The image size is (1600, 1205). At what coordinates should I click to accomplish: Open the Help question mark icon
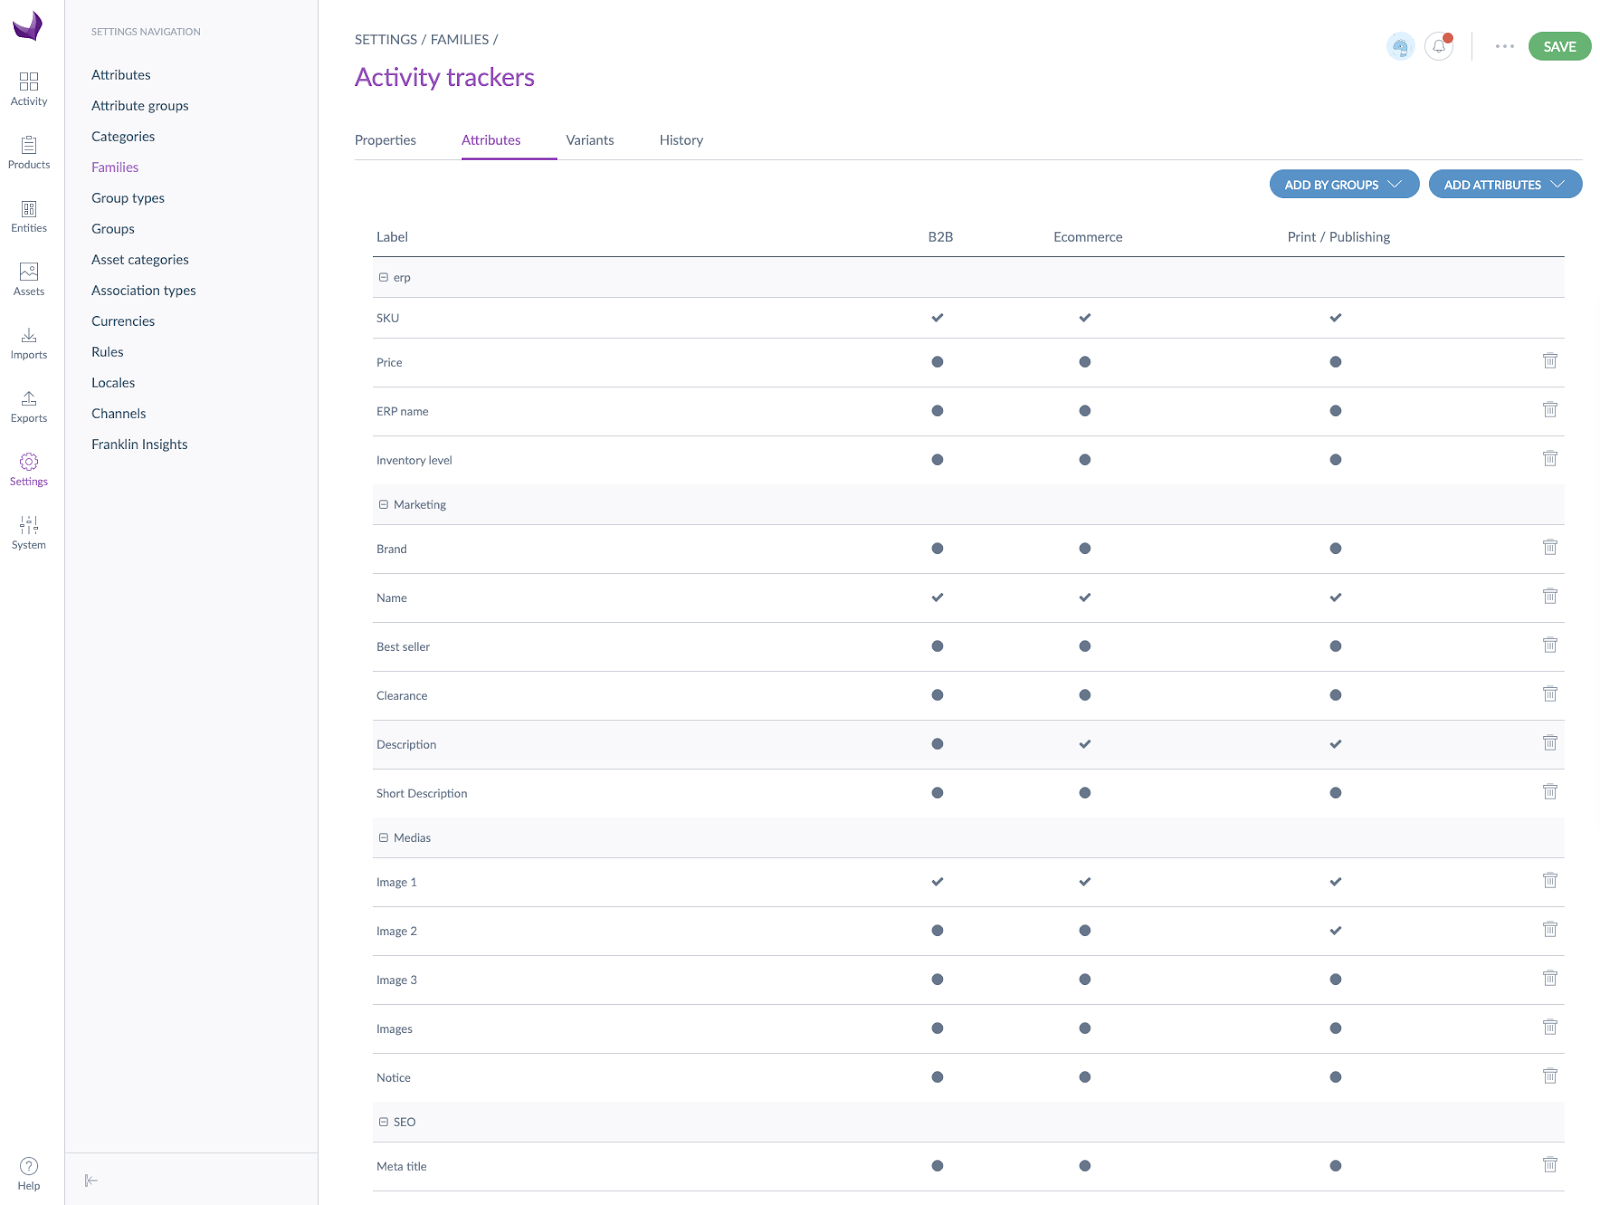(29, 1166)
